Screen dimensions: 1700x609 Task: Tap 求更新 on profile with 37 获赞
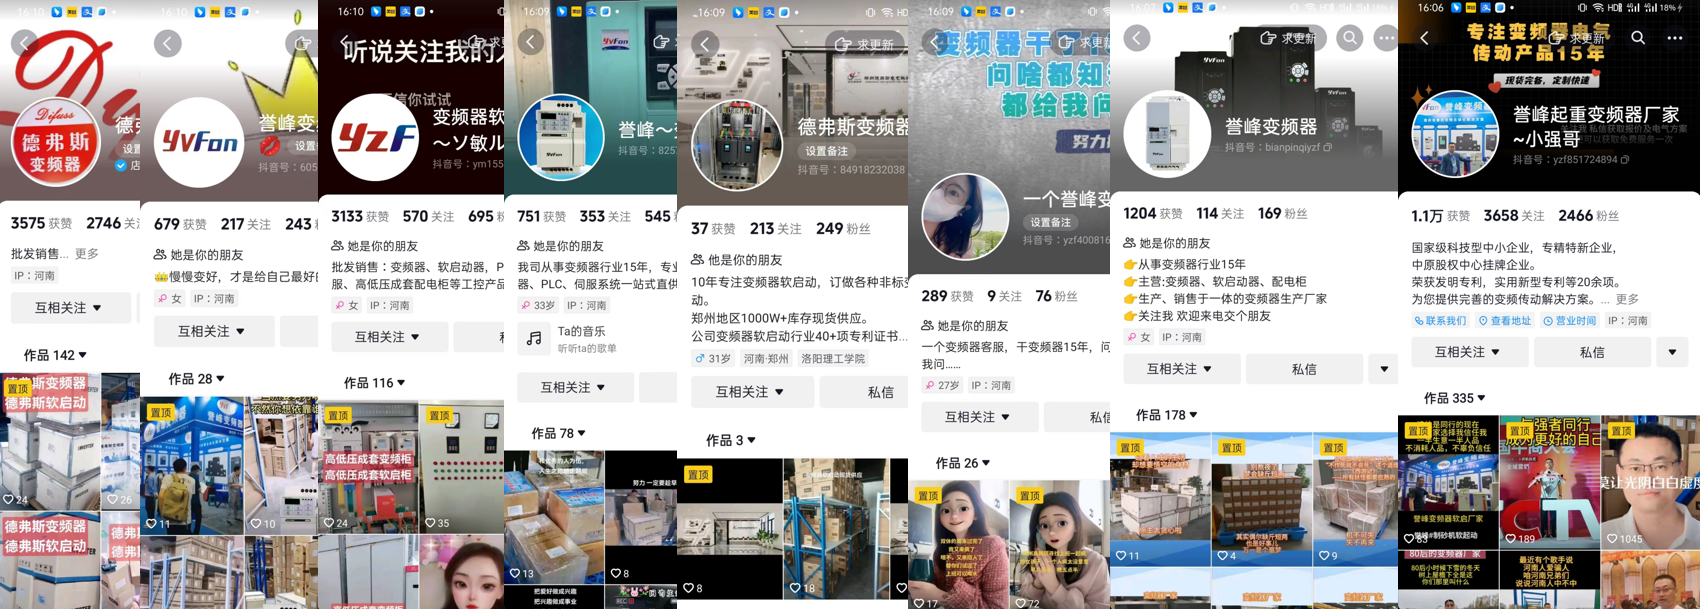[x=866, y=45]
